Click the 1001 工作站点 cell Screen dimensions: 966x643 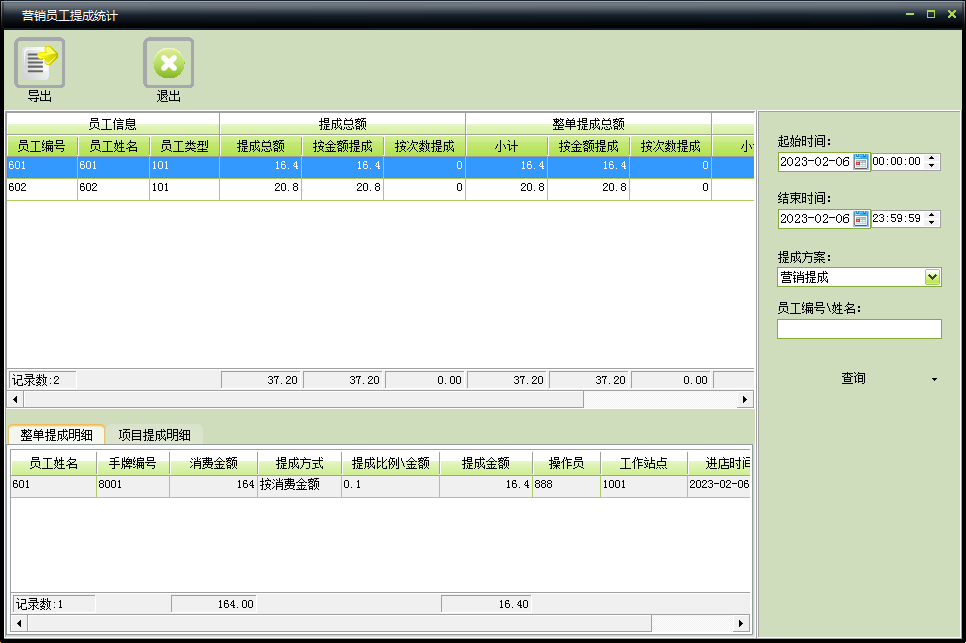(x=644, y=485)
